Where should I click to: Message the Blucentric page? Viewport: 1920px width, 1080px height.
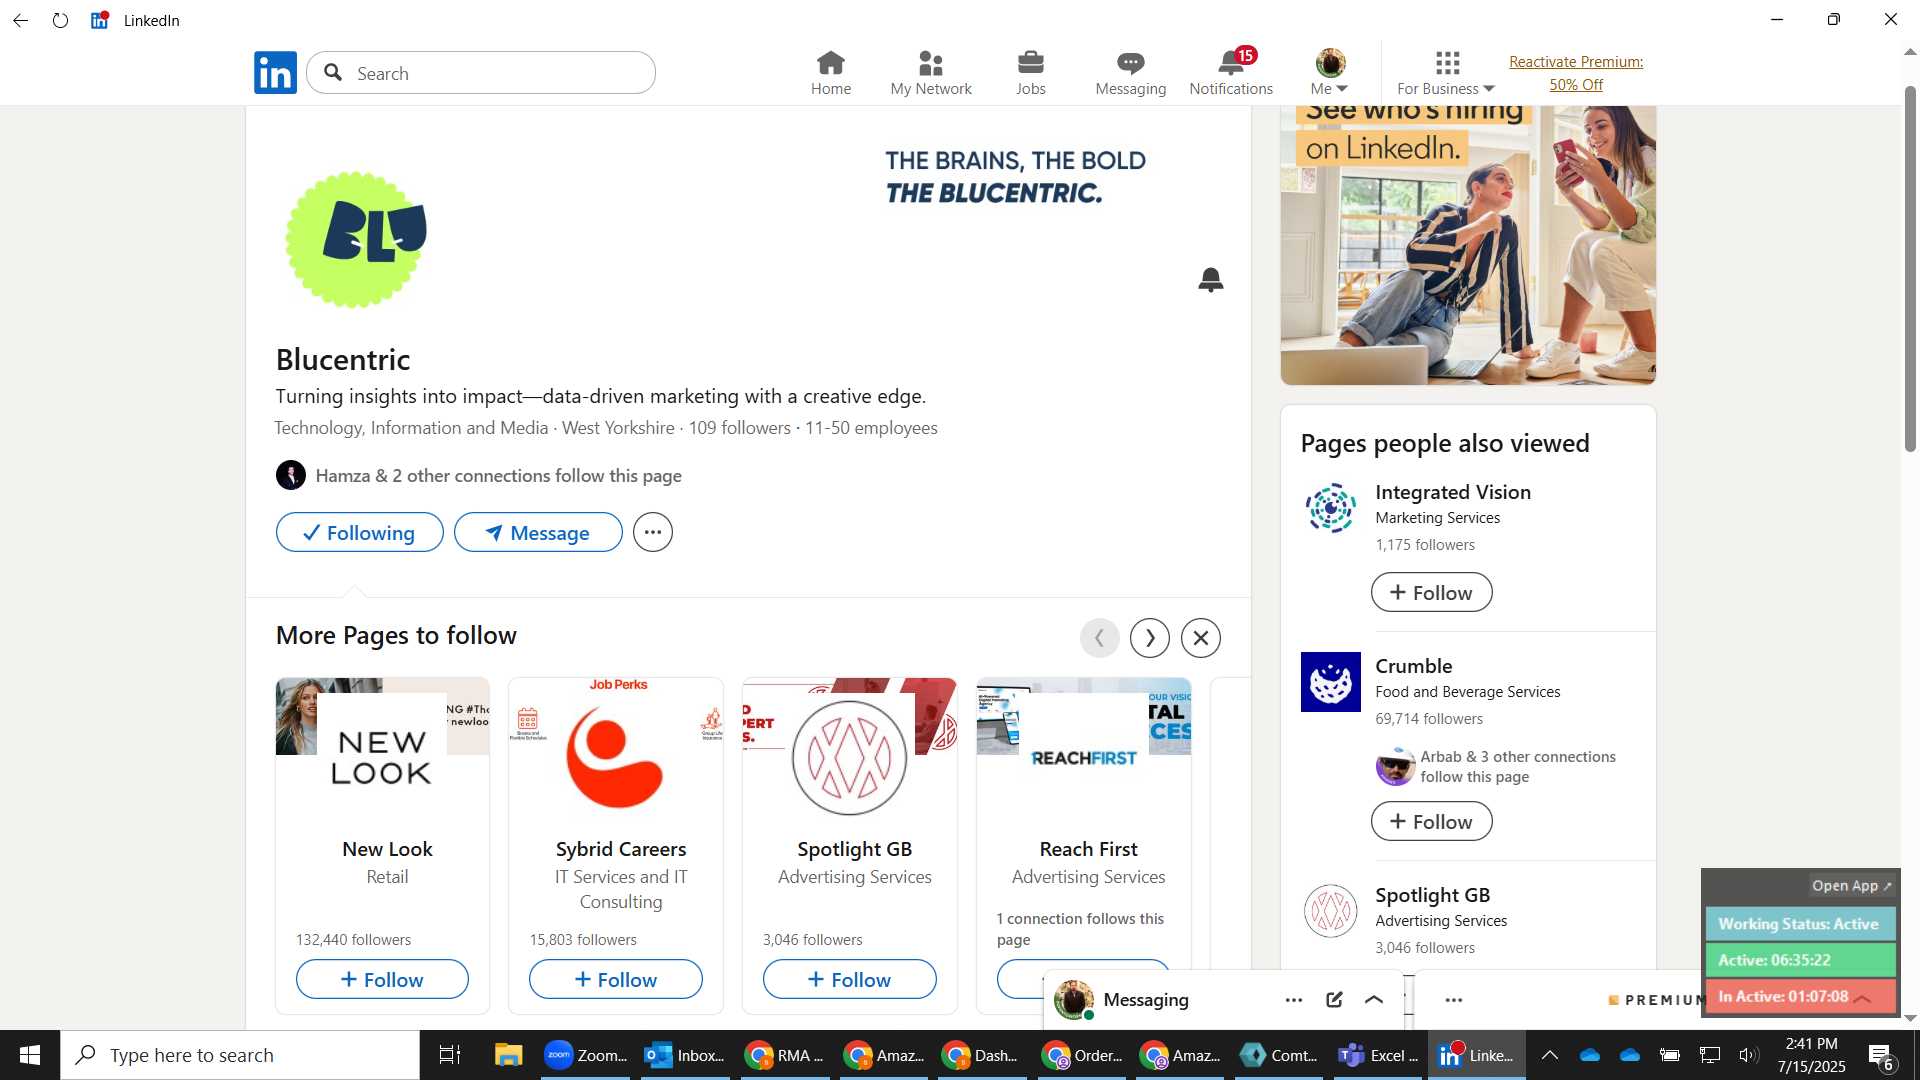tap(538, 532)
